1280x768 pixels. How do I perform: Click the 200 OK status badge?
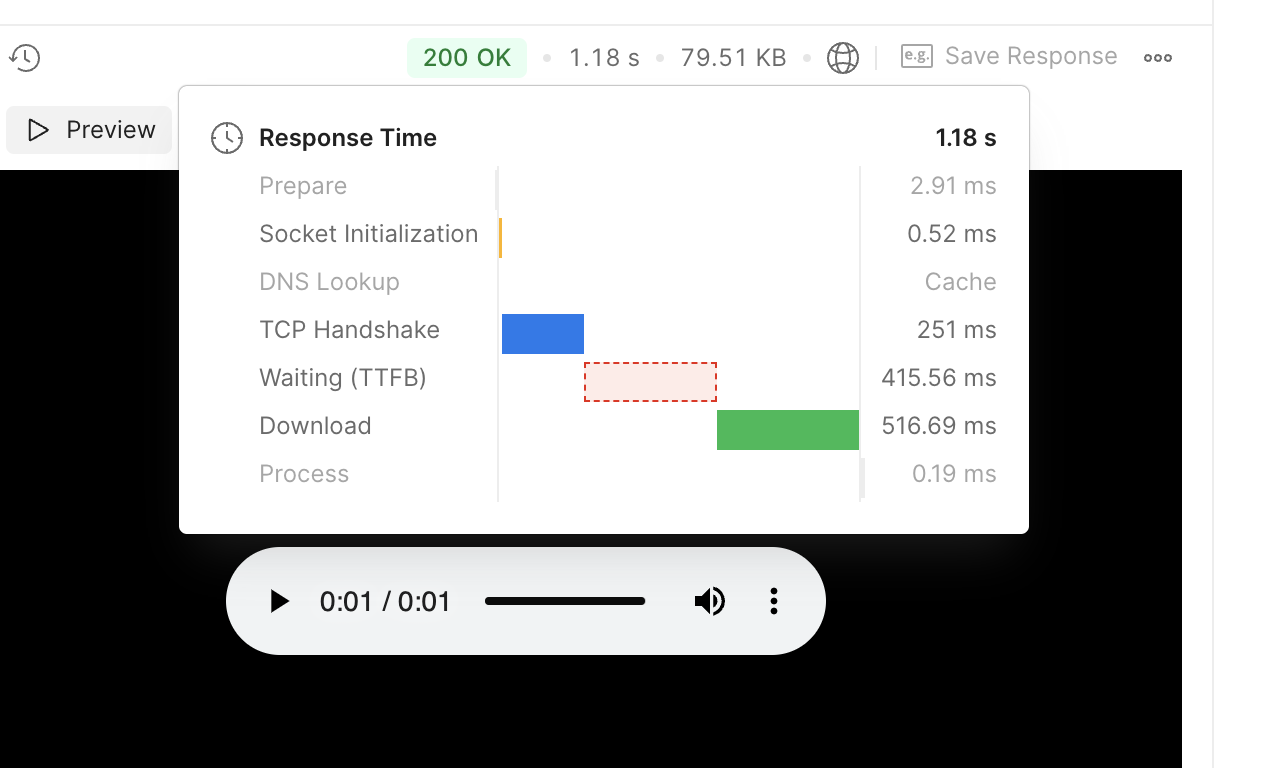(467, 58)
